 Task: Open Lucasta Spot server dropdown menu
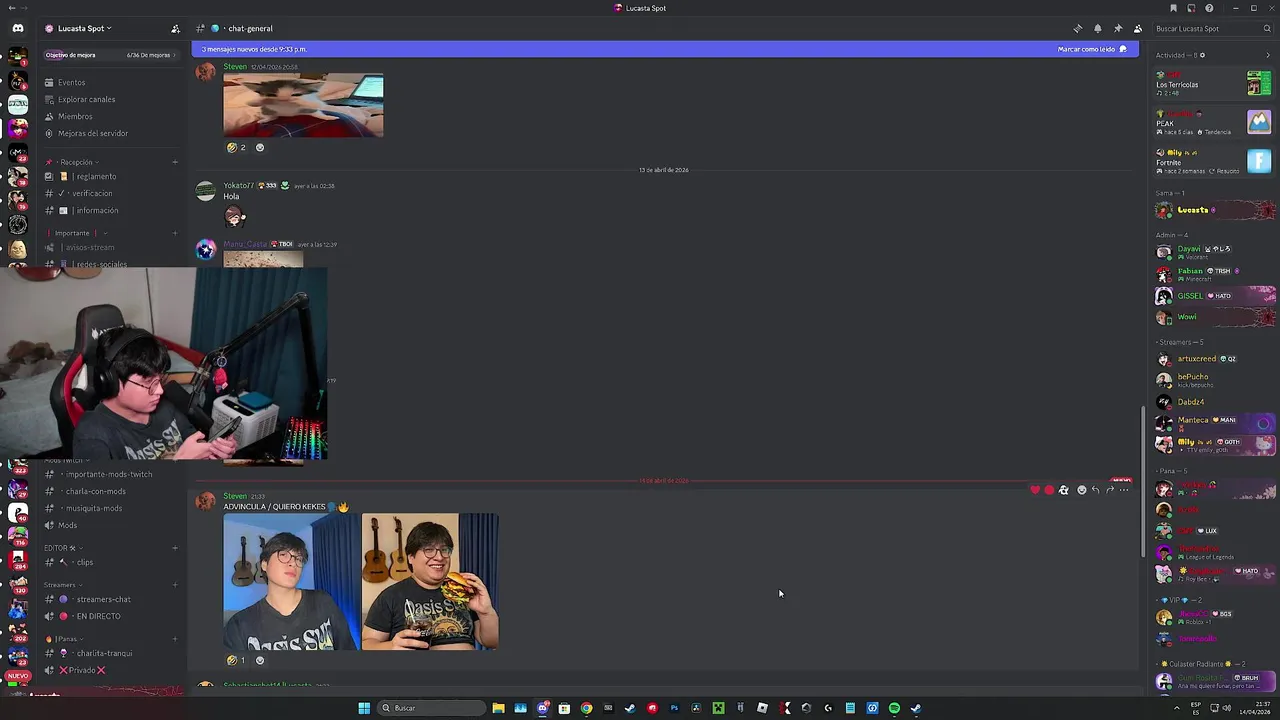click(86, 28)
